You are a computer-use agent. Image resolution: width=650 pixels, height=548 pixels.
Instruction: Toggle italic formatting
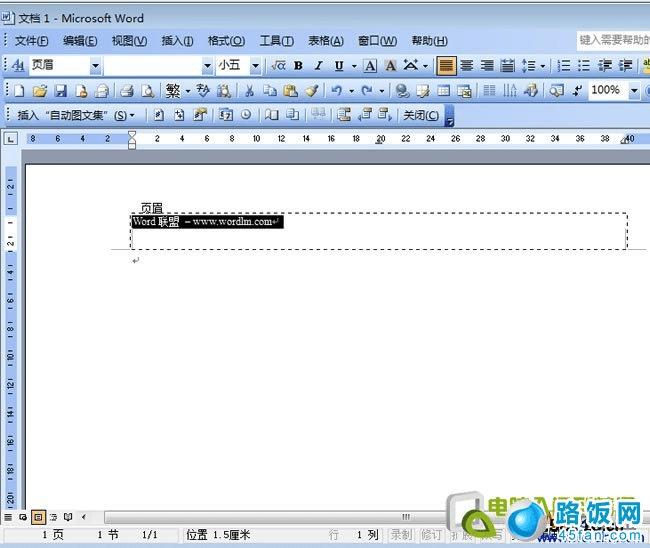[318, 66]
